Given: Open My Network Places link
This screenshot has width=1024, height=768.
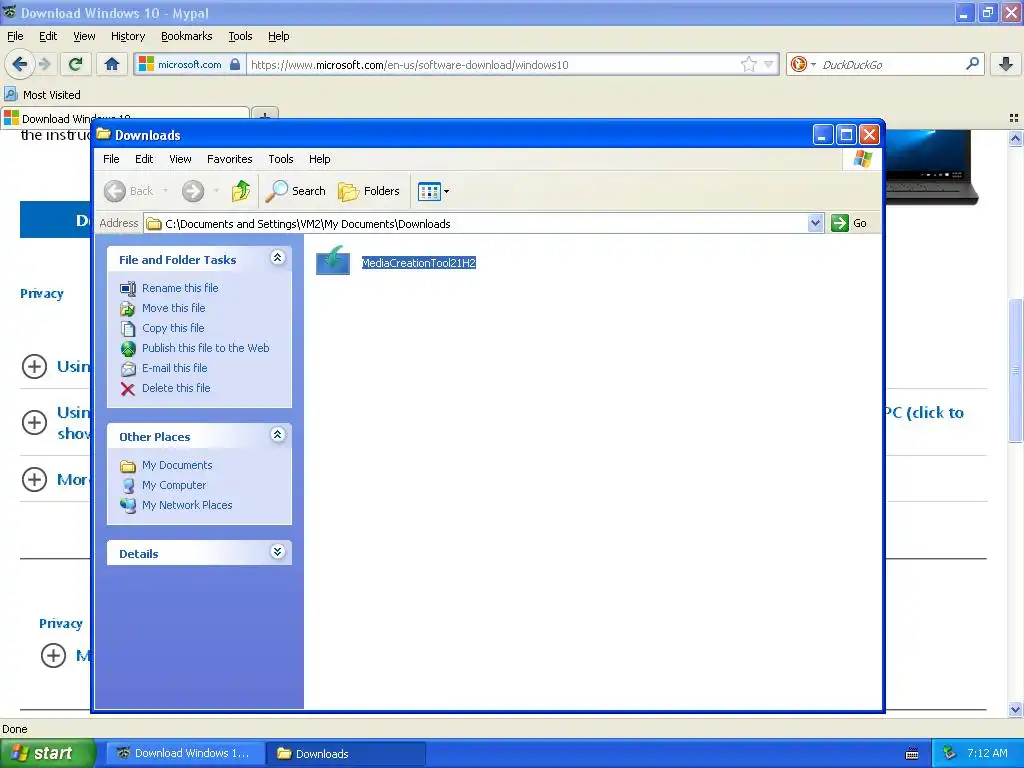Looking at the screenshot, I should 187,505.
